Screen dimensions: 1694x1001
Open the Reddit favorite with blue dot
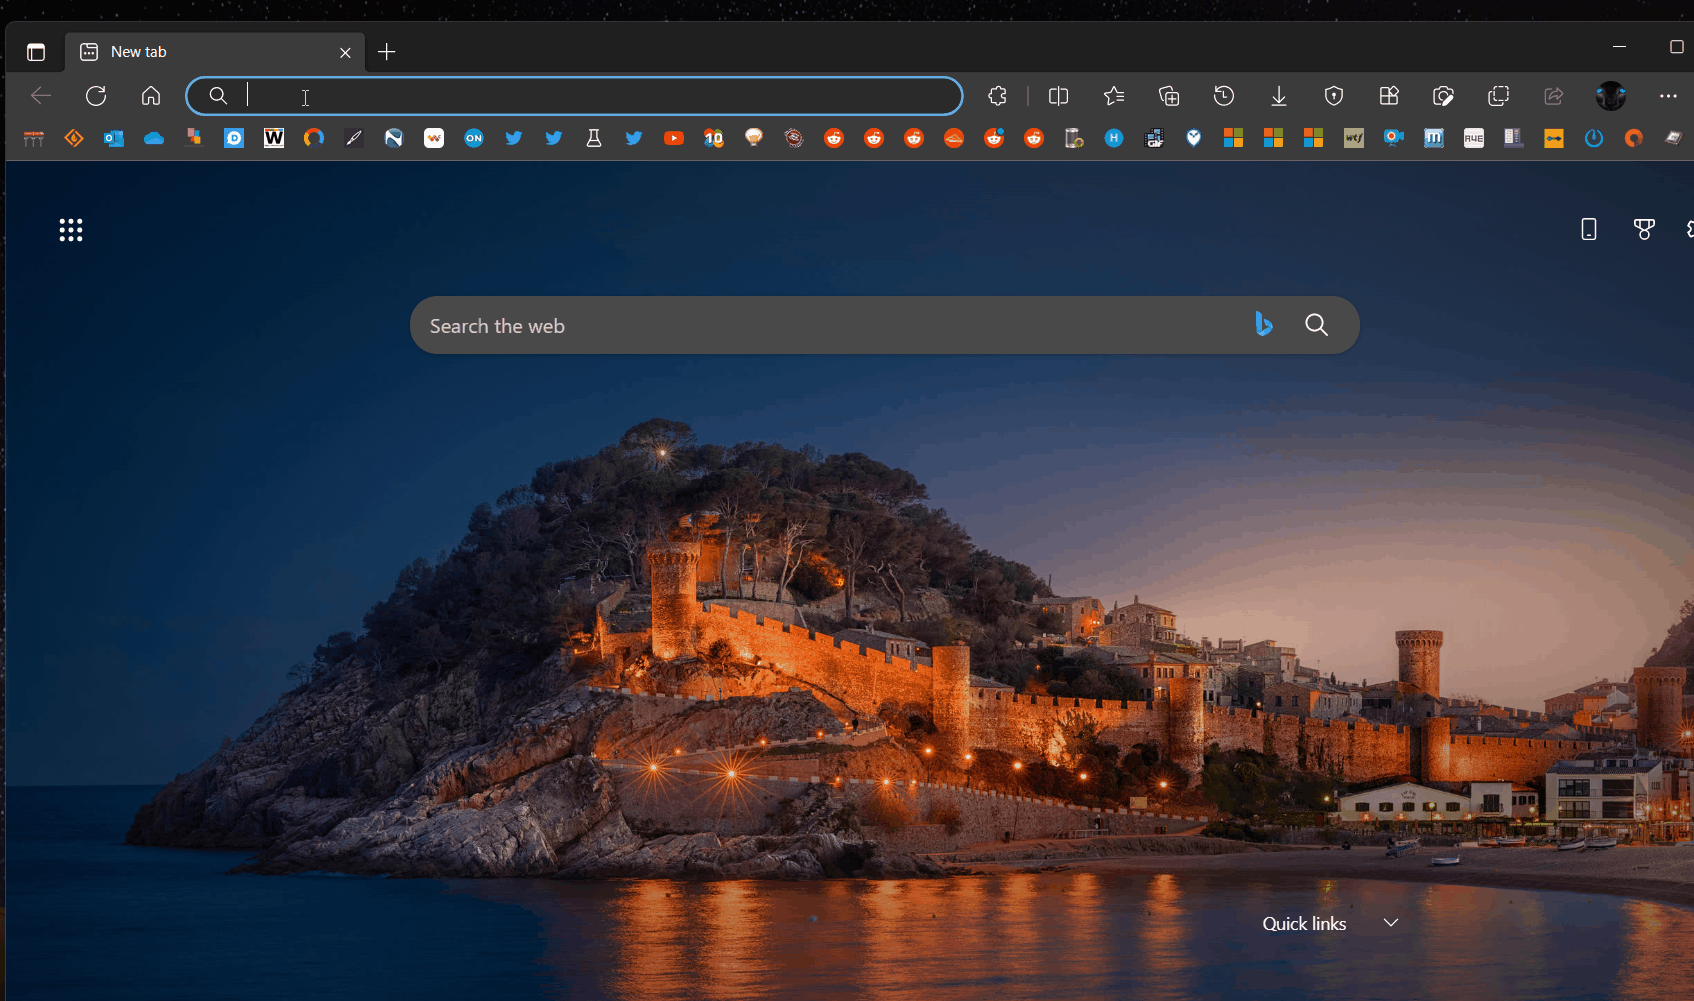click(x=994, y=138)
